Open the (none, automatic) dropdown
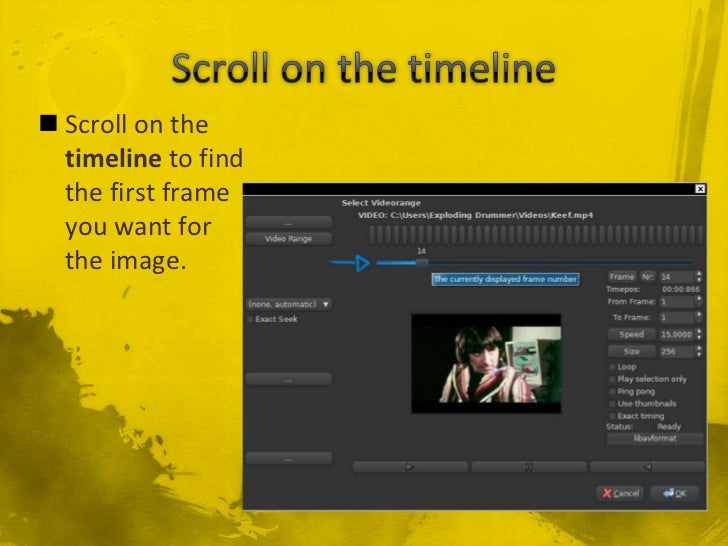 [289, 304]
